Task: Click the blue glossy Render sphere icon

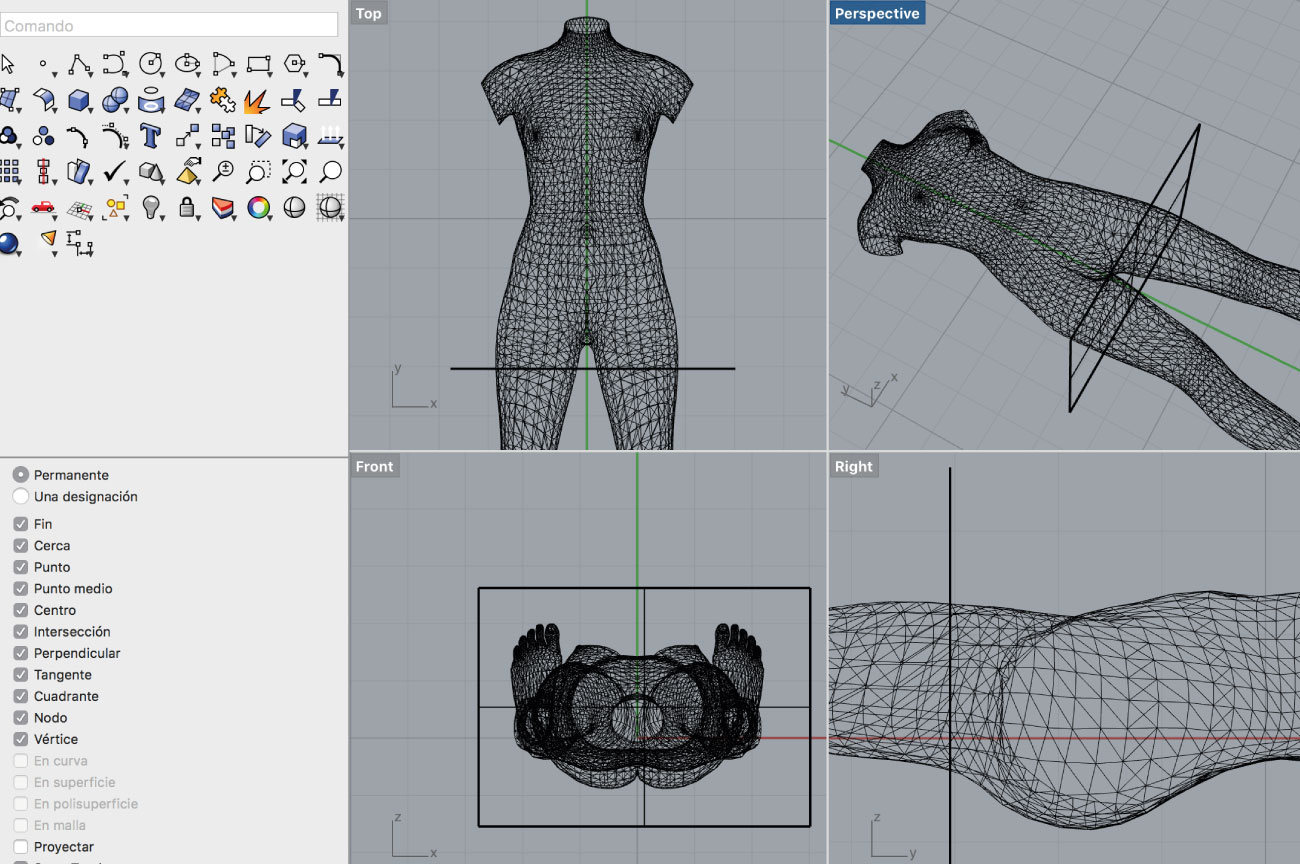Action: pyautogui.click(x=9, y=243)
